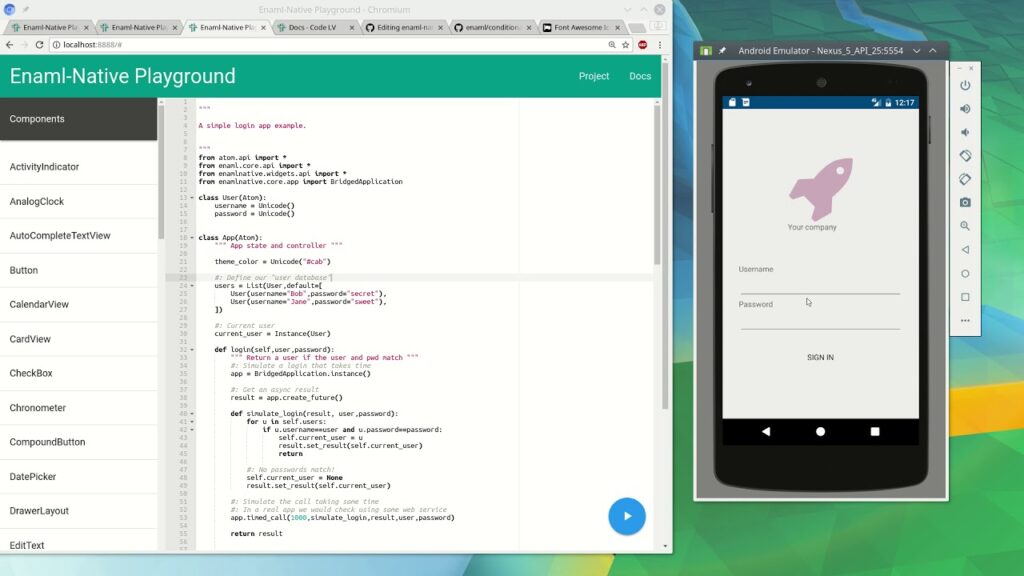Select AnalogClock component
This screenshot has height=576, width=1024.
pyautogui.click(x=78, y=201)
